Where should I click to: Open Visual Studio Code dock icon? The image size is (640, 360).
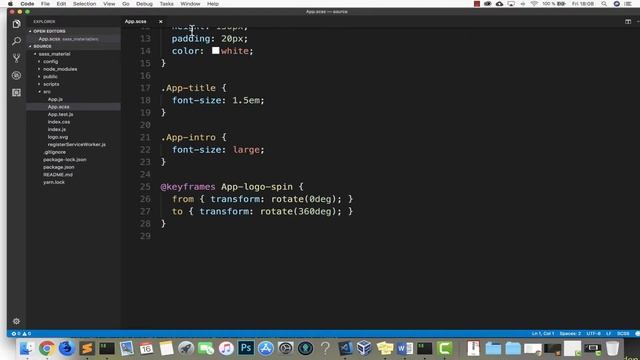(345, 348)
